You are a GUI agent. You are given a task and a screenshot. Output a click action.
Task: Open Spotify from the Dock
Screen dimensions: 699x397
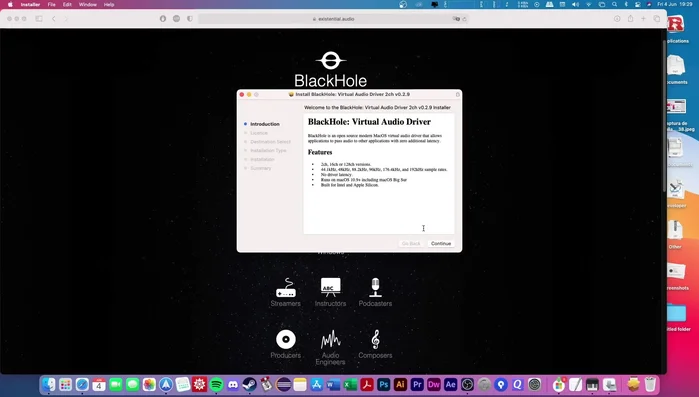(x=216, y=384)
